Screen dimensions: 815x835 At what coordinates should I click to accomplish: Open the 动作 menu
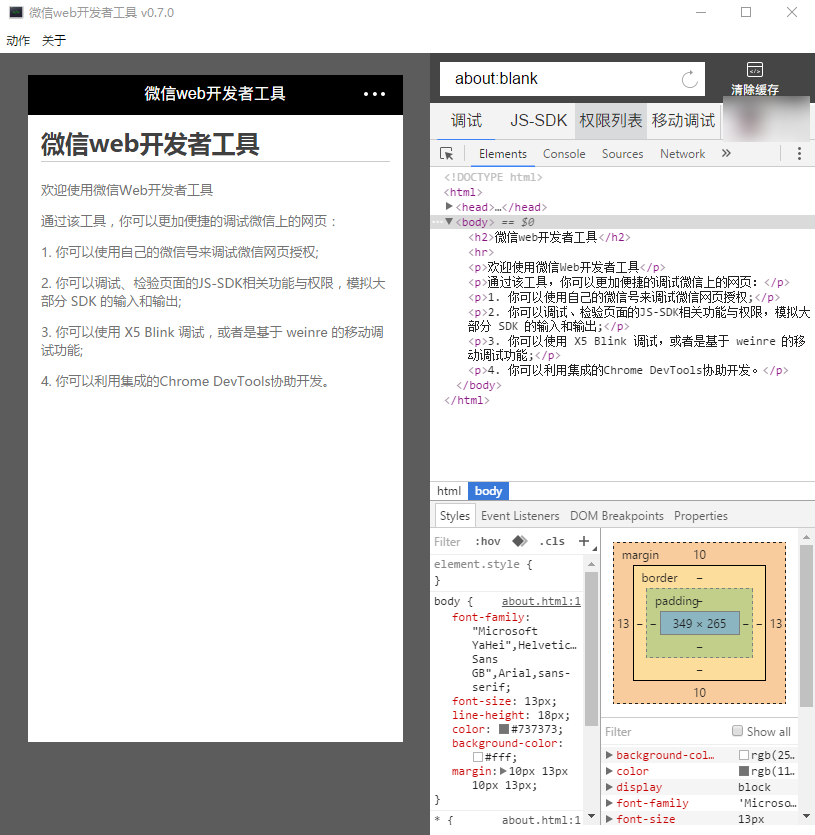pos(18,41)
